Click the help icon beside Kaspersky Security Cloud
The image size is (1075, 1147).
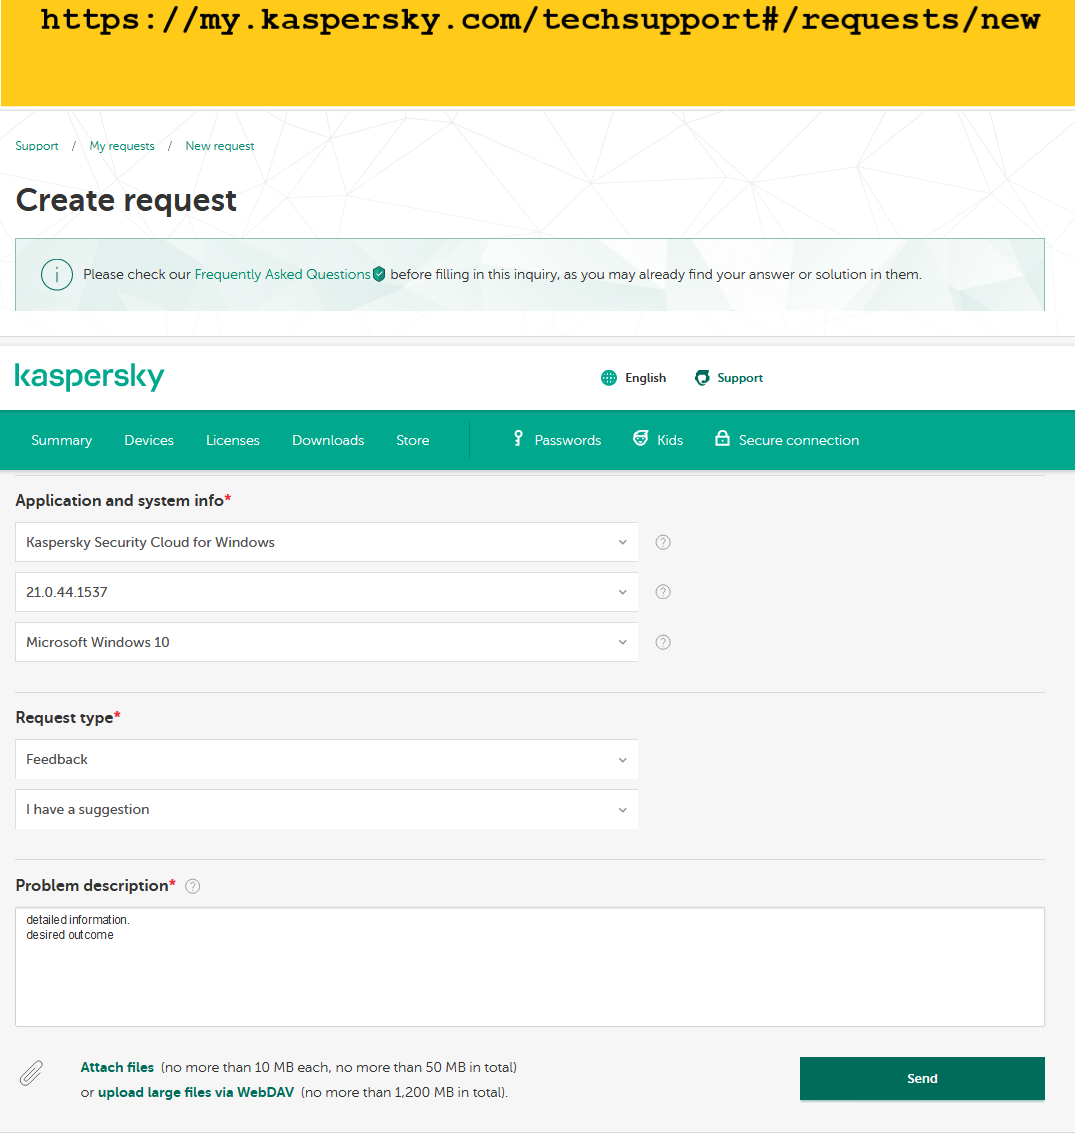[x=663, y=542]
